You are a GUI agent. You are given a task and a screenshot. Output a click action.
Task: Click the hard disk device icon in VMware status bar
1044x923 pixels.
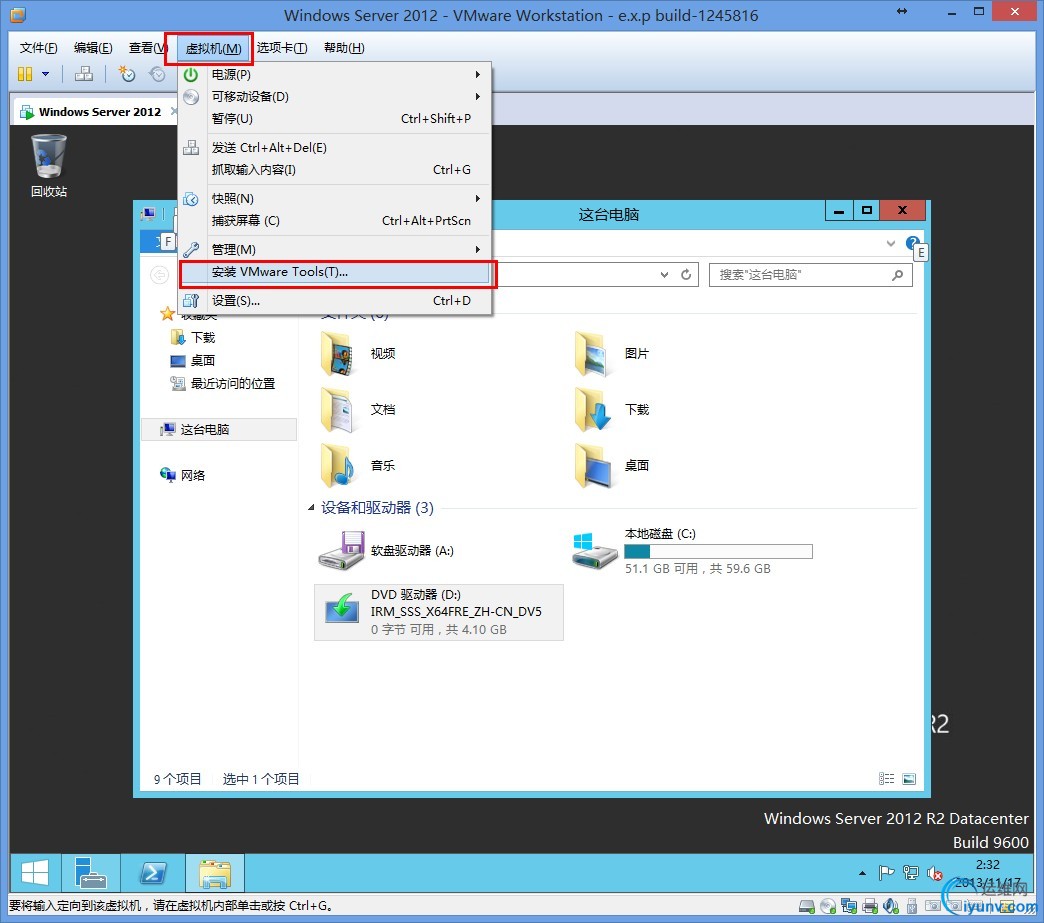pos(807,906)
